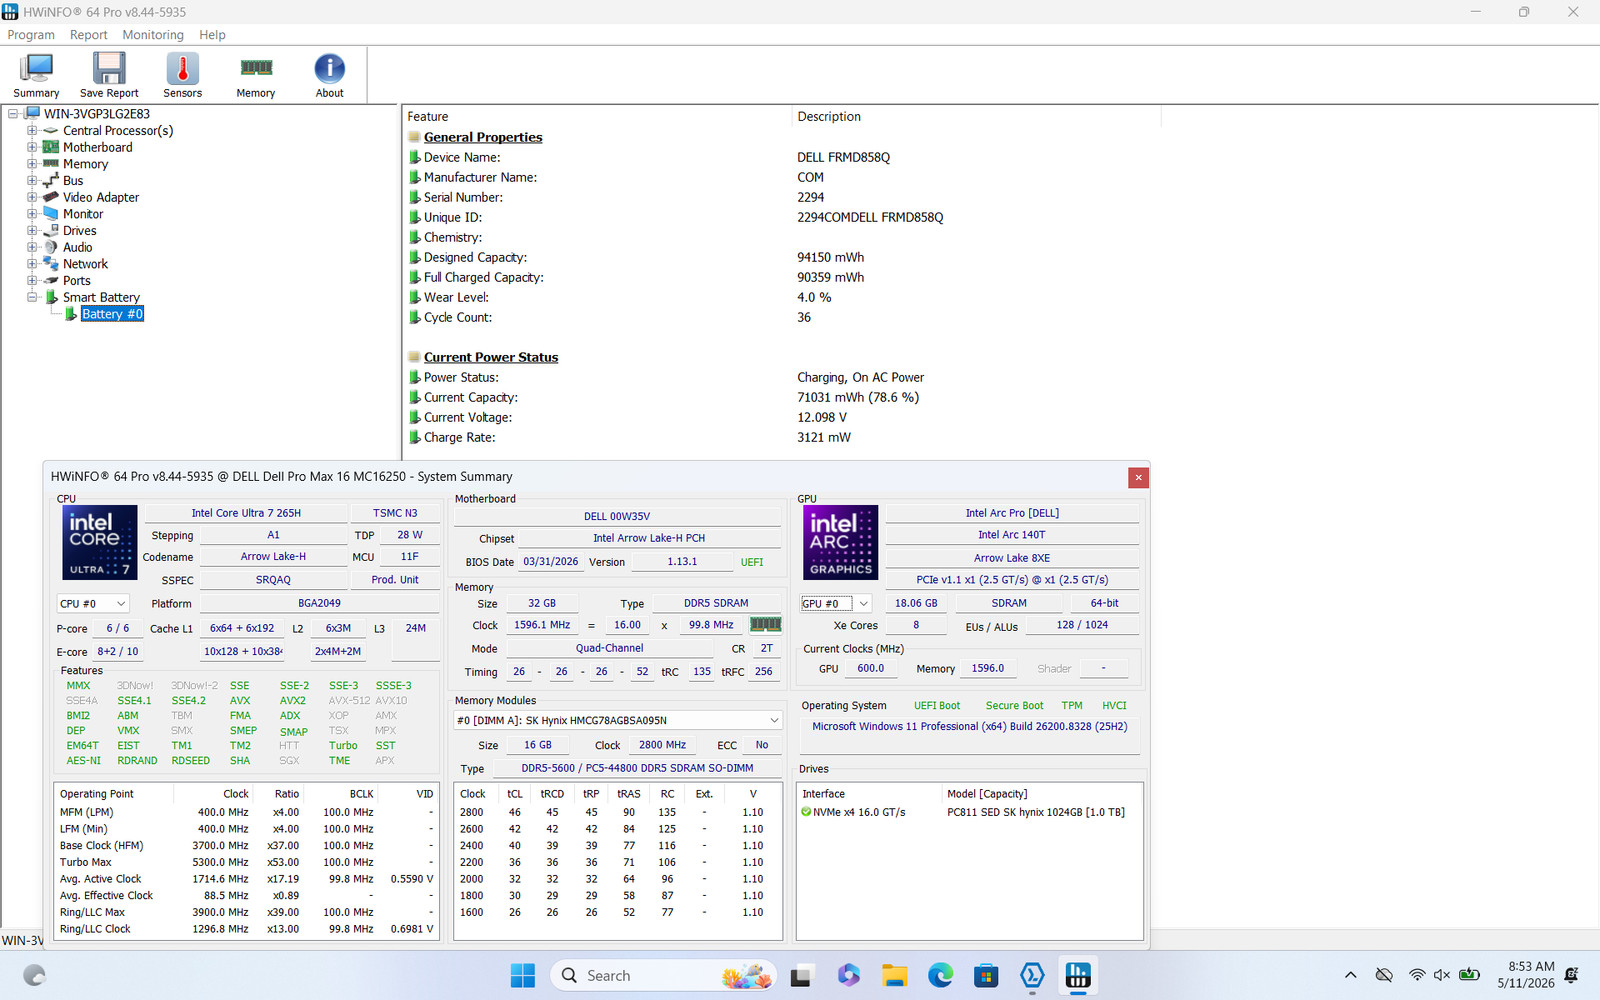This screenshot has height=1000, width=1600.
Task: Open the Monitoring menu
Action: [x=153, y=35]
